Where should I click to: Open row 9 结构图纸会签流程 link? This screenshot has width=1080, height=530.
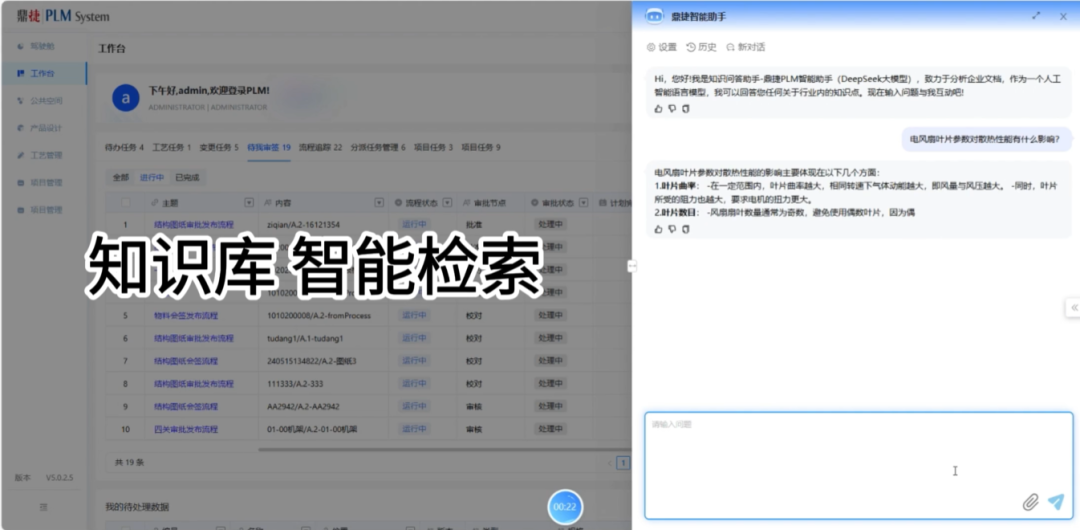click(x=186, y=407)
